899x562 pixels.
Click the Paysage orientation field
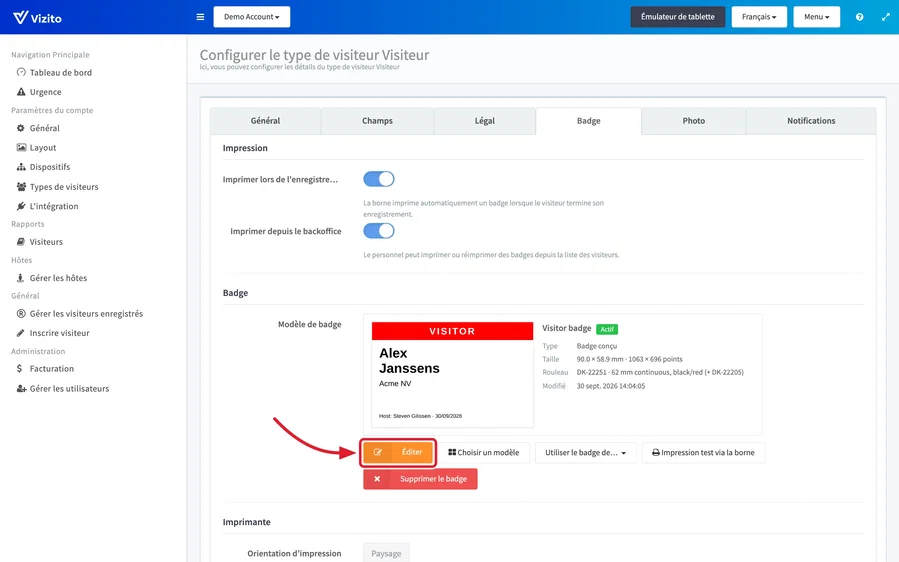[386, 553]
